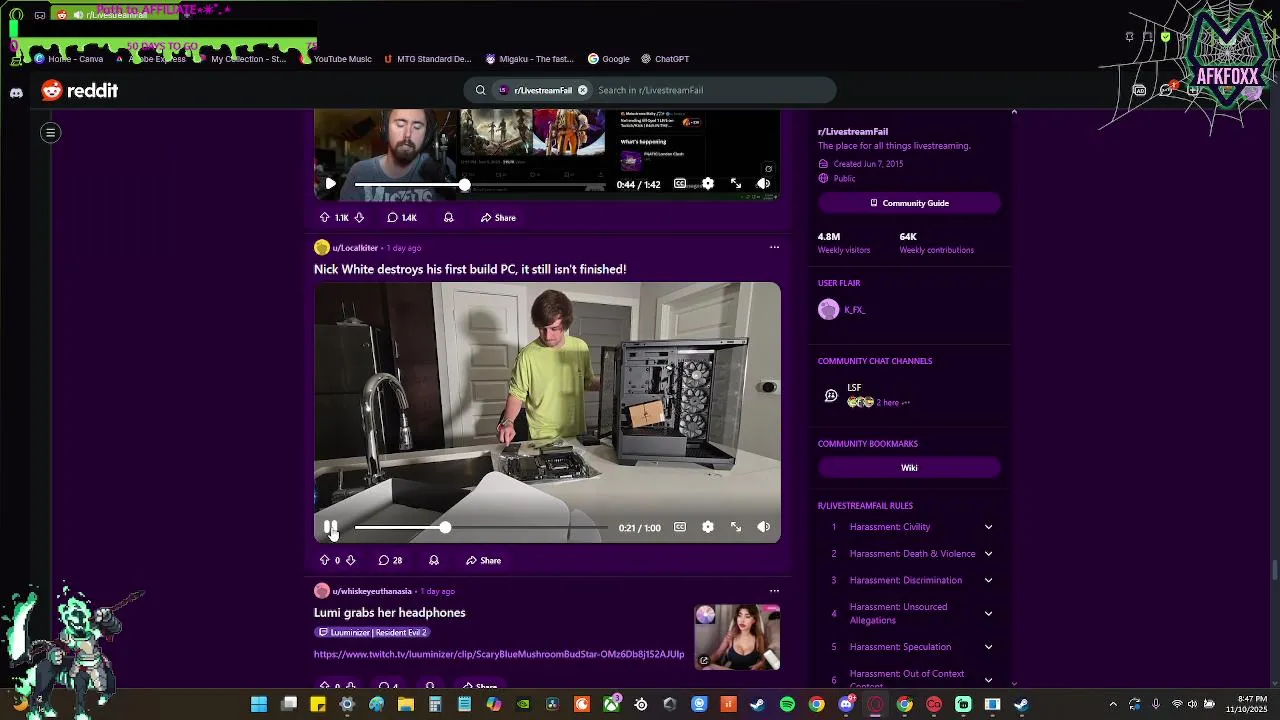Seek the top video progress bar
This screenshot has width=1280, height=720.
pos(480,184)
